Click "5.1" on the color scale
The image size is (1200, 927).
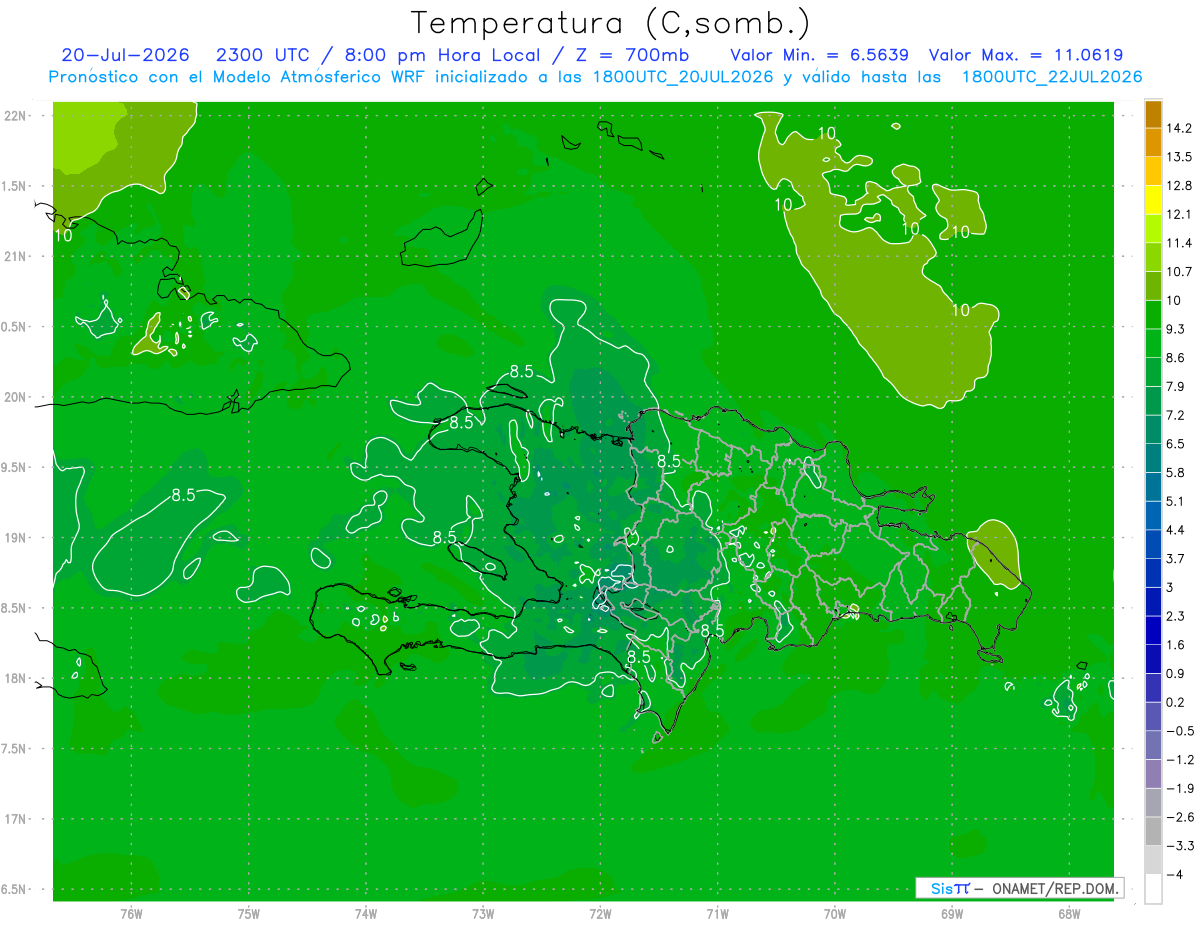point(1176,501)
